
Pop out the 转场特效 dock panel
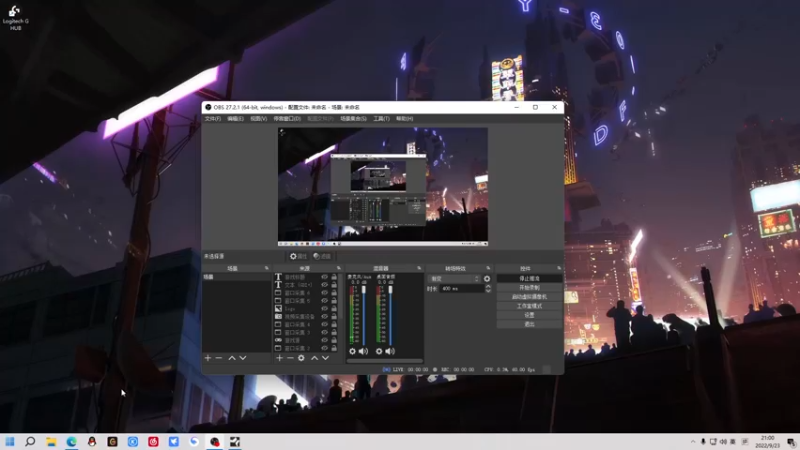[x=488, y=268]
